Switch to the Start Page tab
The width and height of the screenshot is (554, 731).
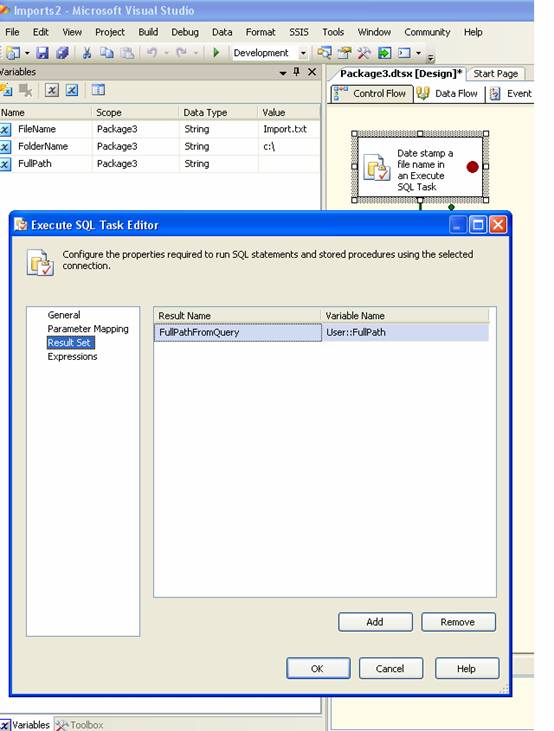click(496, 74)
